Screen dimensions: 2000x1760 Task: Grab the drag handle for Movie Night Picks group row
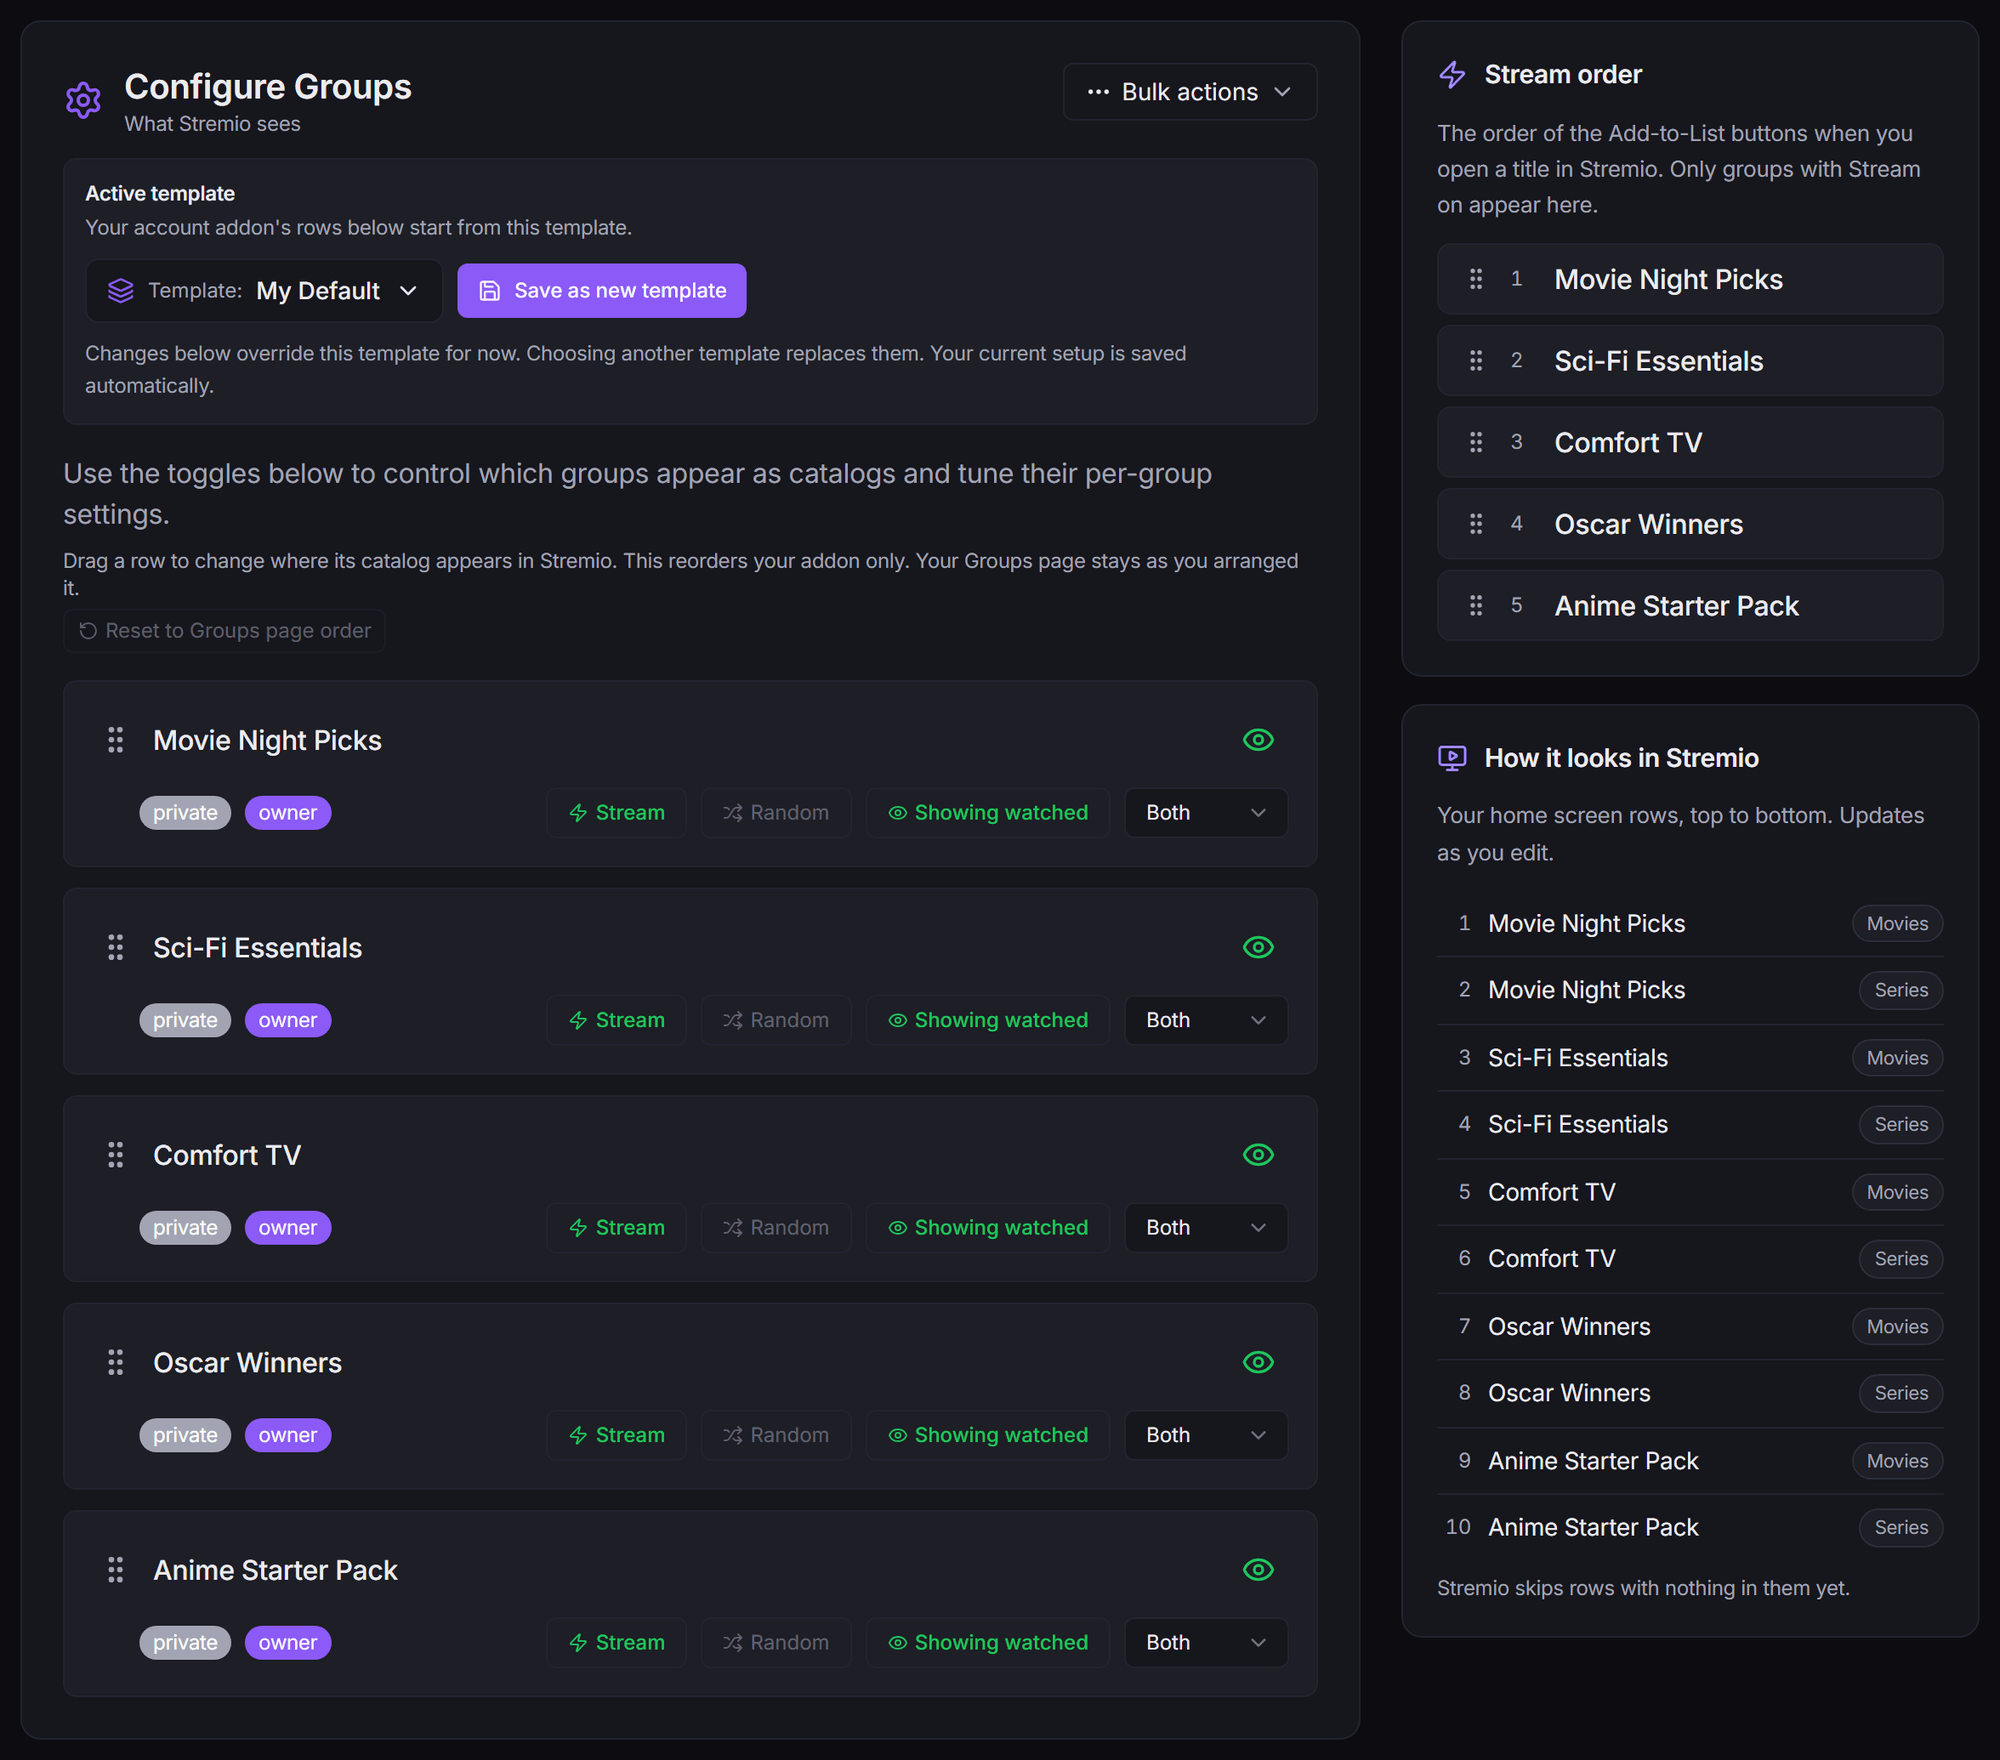(116, 740)
